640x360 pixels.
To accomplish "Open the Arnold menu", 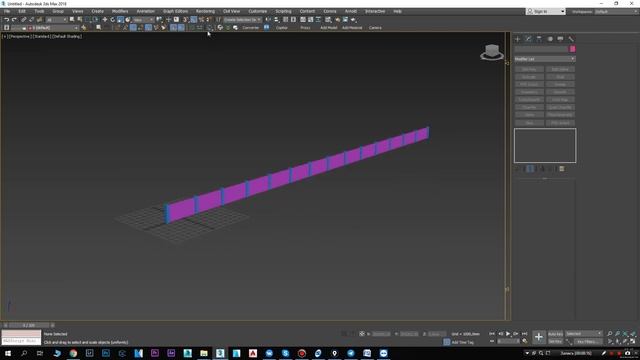I will click(x=351, y=11).
